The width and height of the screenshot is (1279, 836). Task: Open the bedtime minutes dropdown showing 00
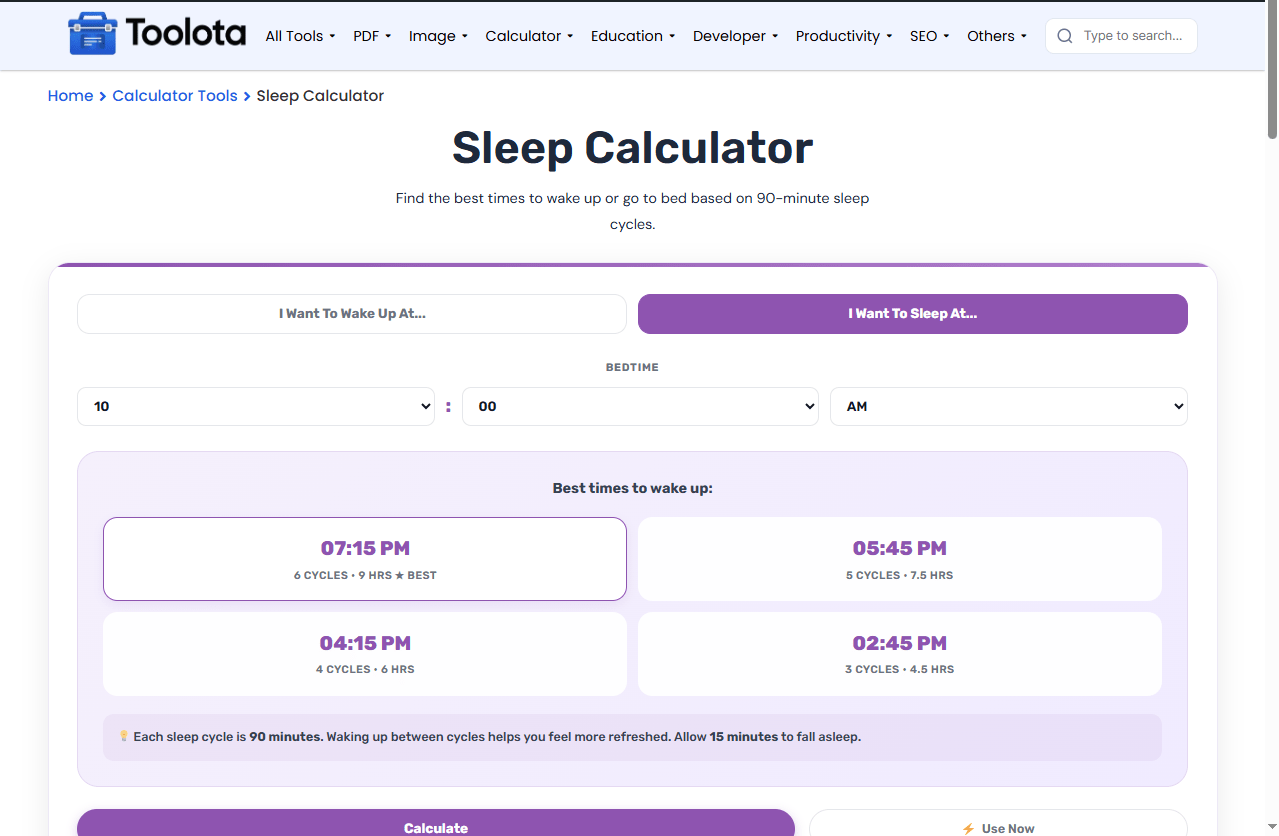coord(640,407)
